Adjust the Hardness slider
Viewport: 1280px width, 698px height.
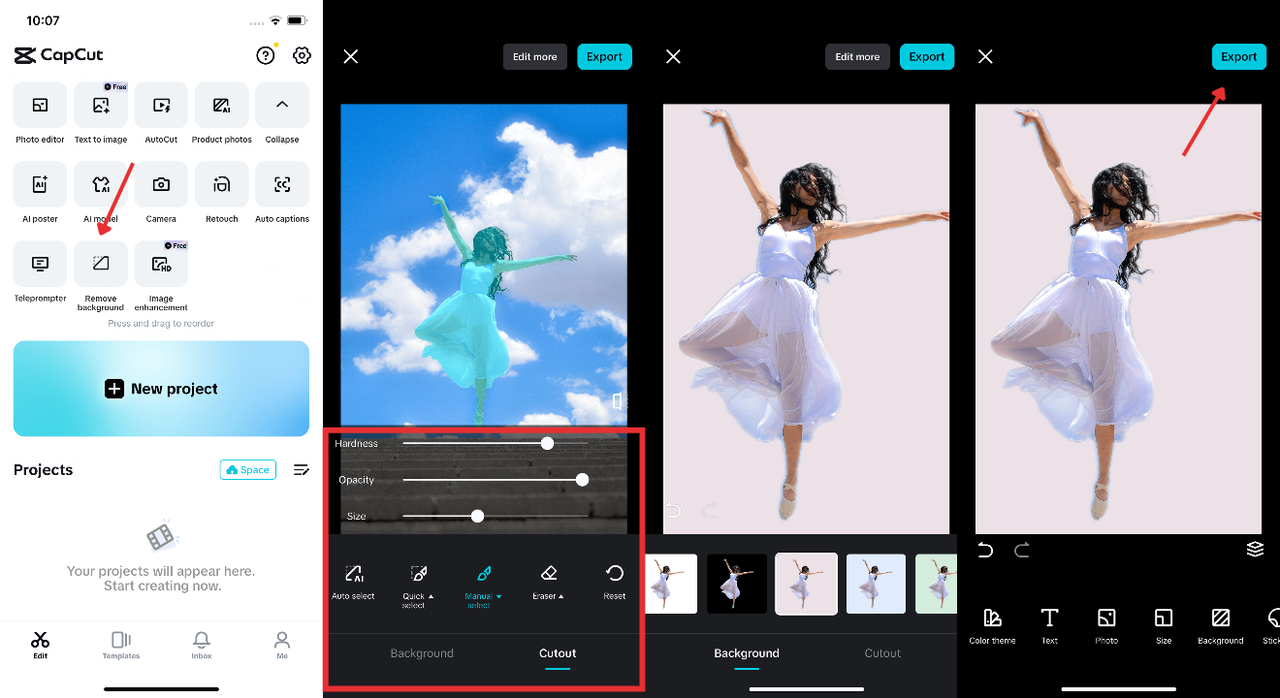547,443
